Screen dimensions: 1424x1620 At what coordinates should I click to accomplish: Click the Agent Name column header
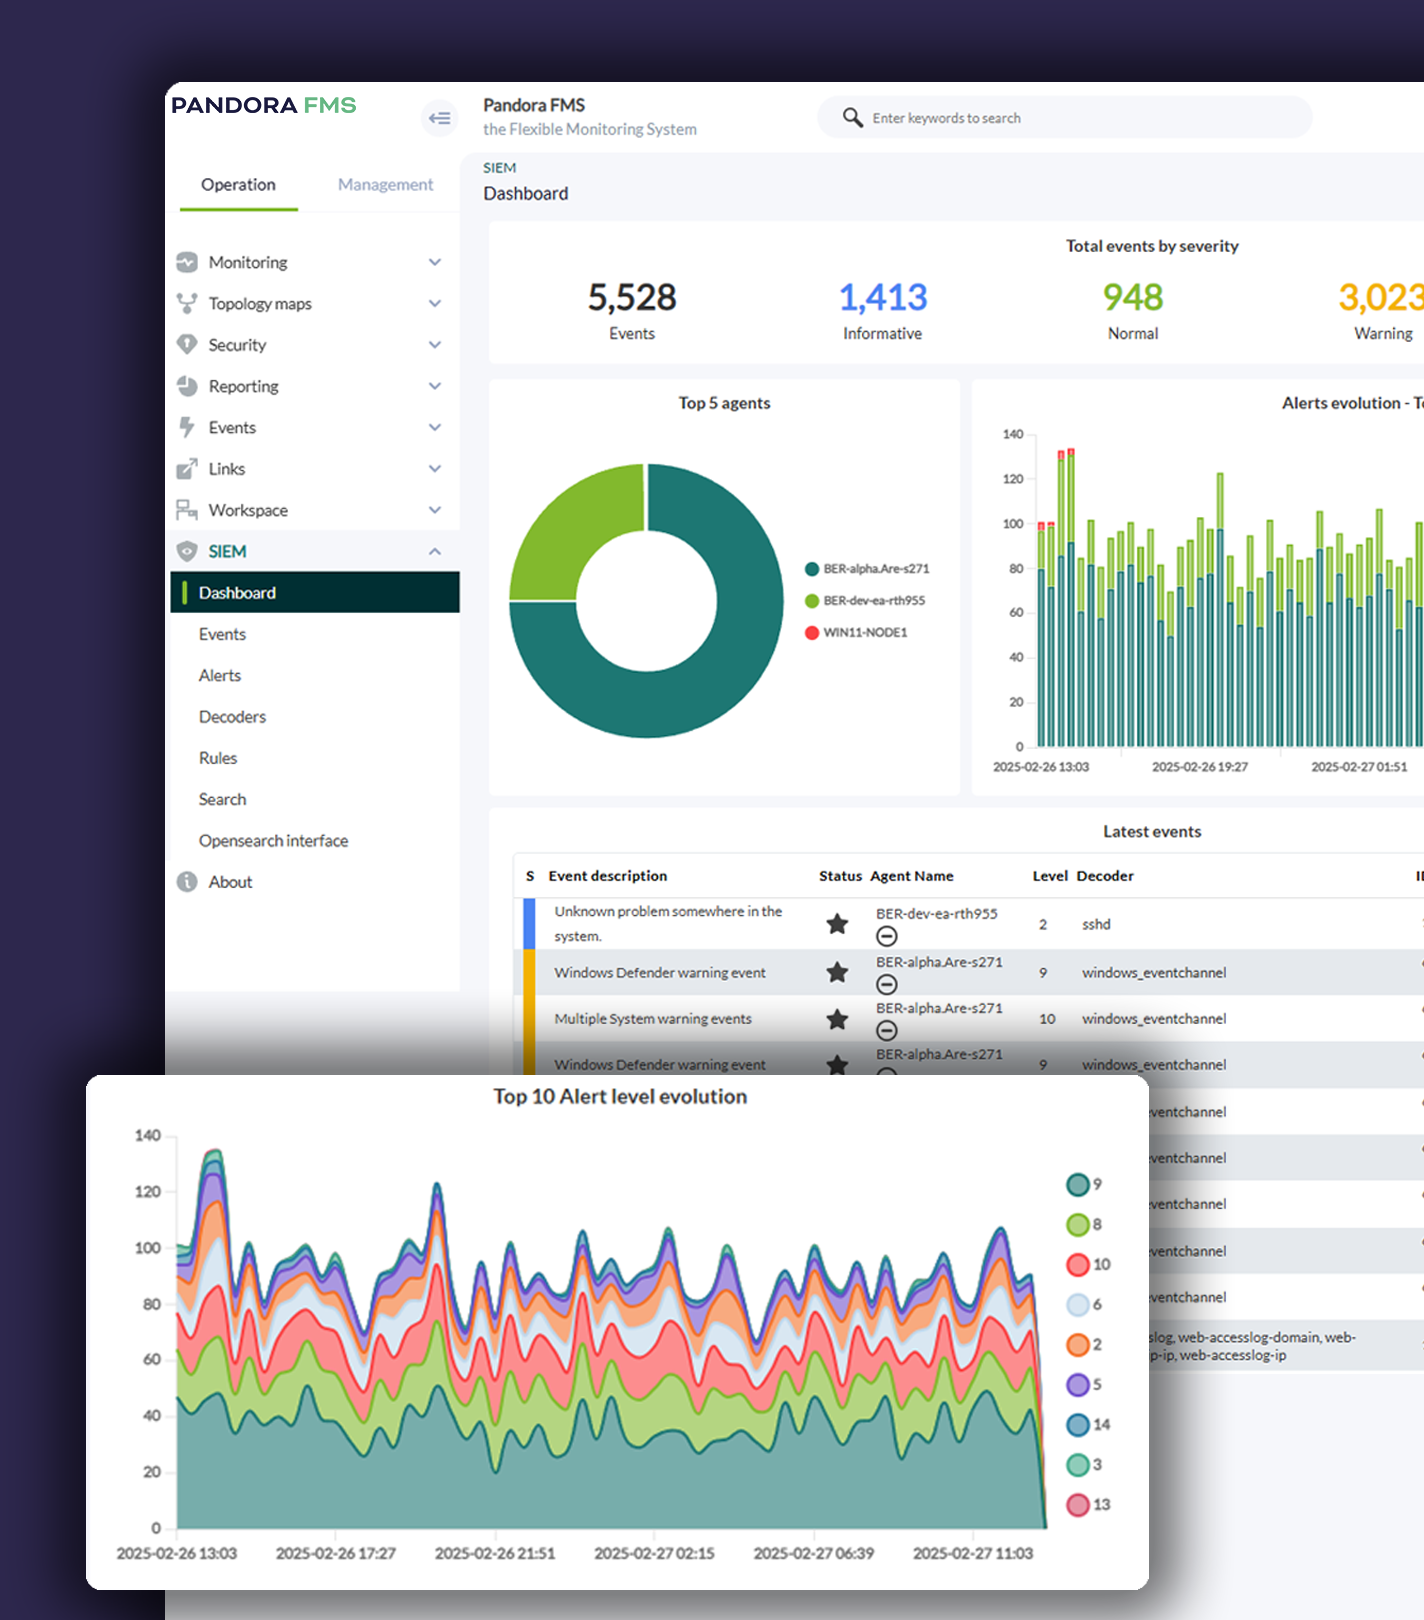coord(912,876)
